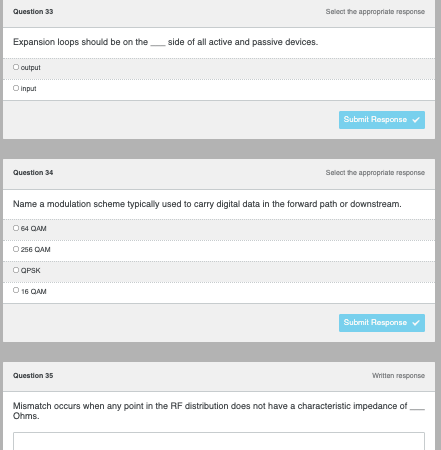Image resolution: width=441 pixels, height=450 pixels.
Task: Click the "Written response" label on Question 35
Action: [x=398, y=376]
